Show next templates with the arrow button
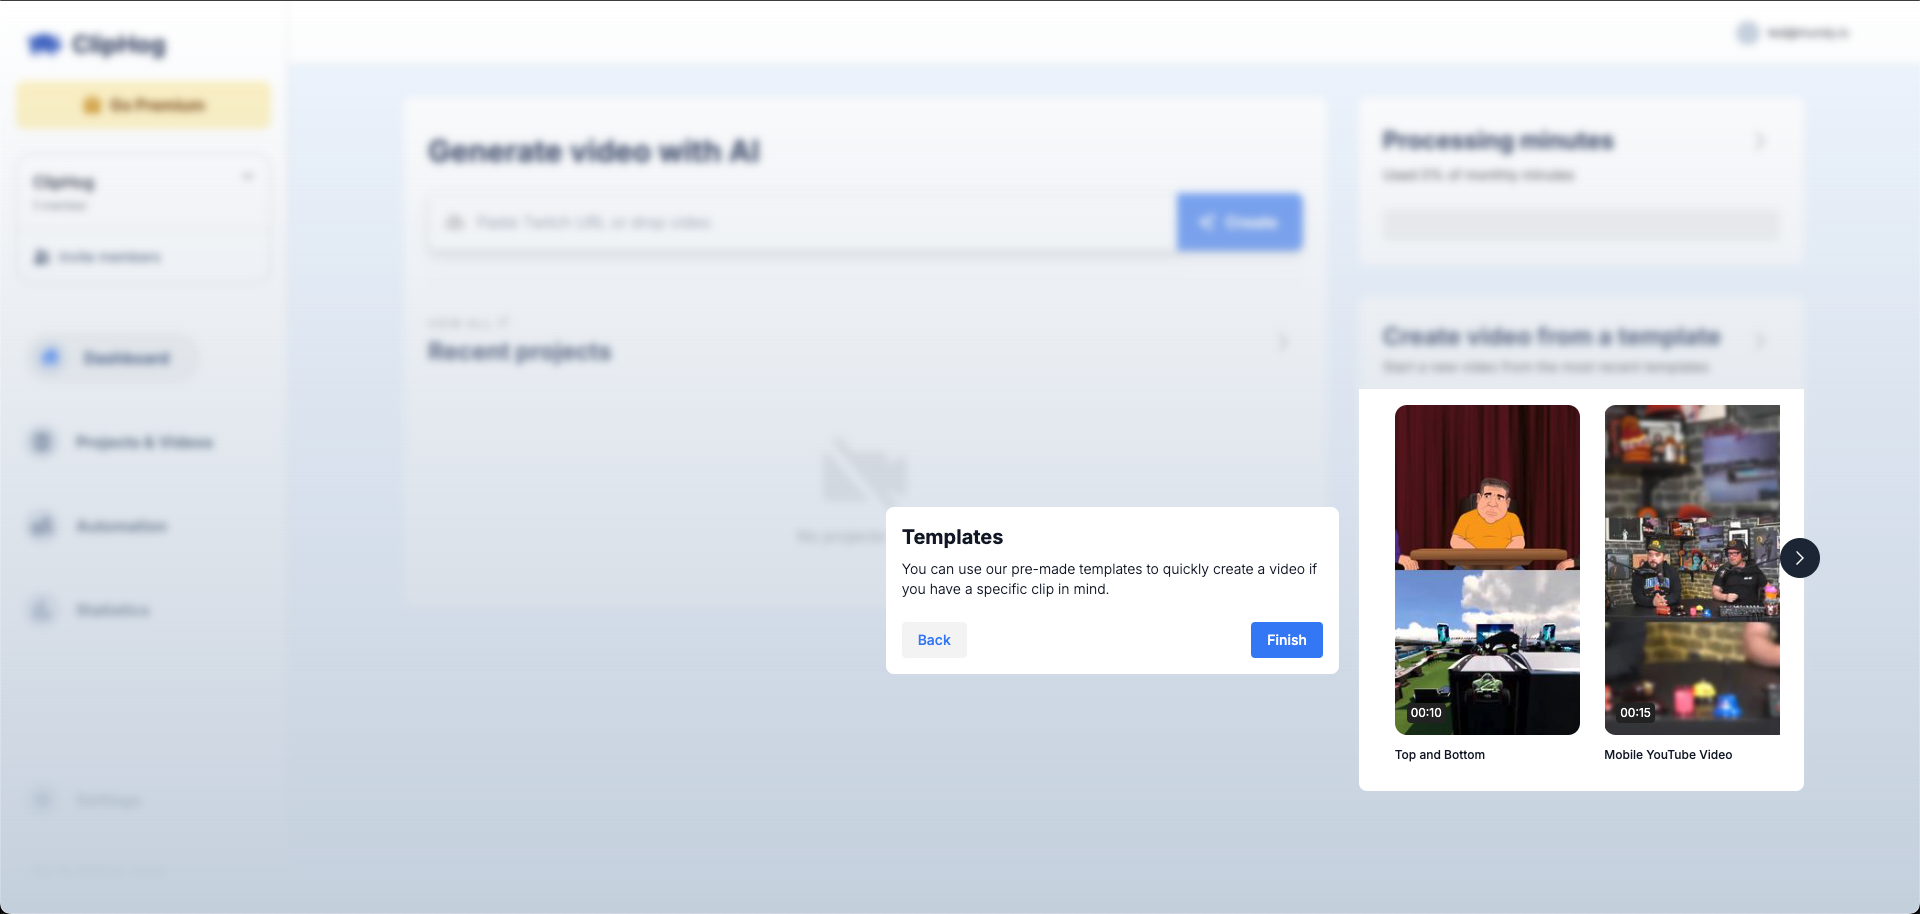The height and width of the screenshot is (914, 1920). pyautogui.click(x=1799, y=558)
